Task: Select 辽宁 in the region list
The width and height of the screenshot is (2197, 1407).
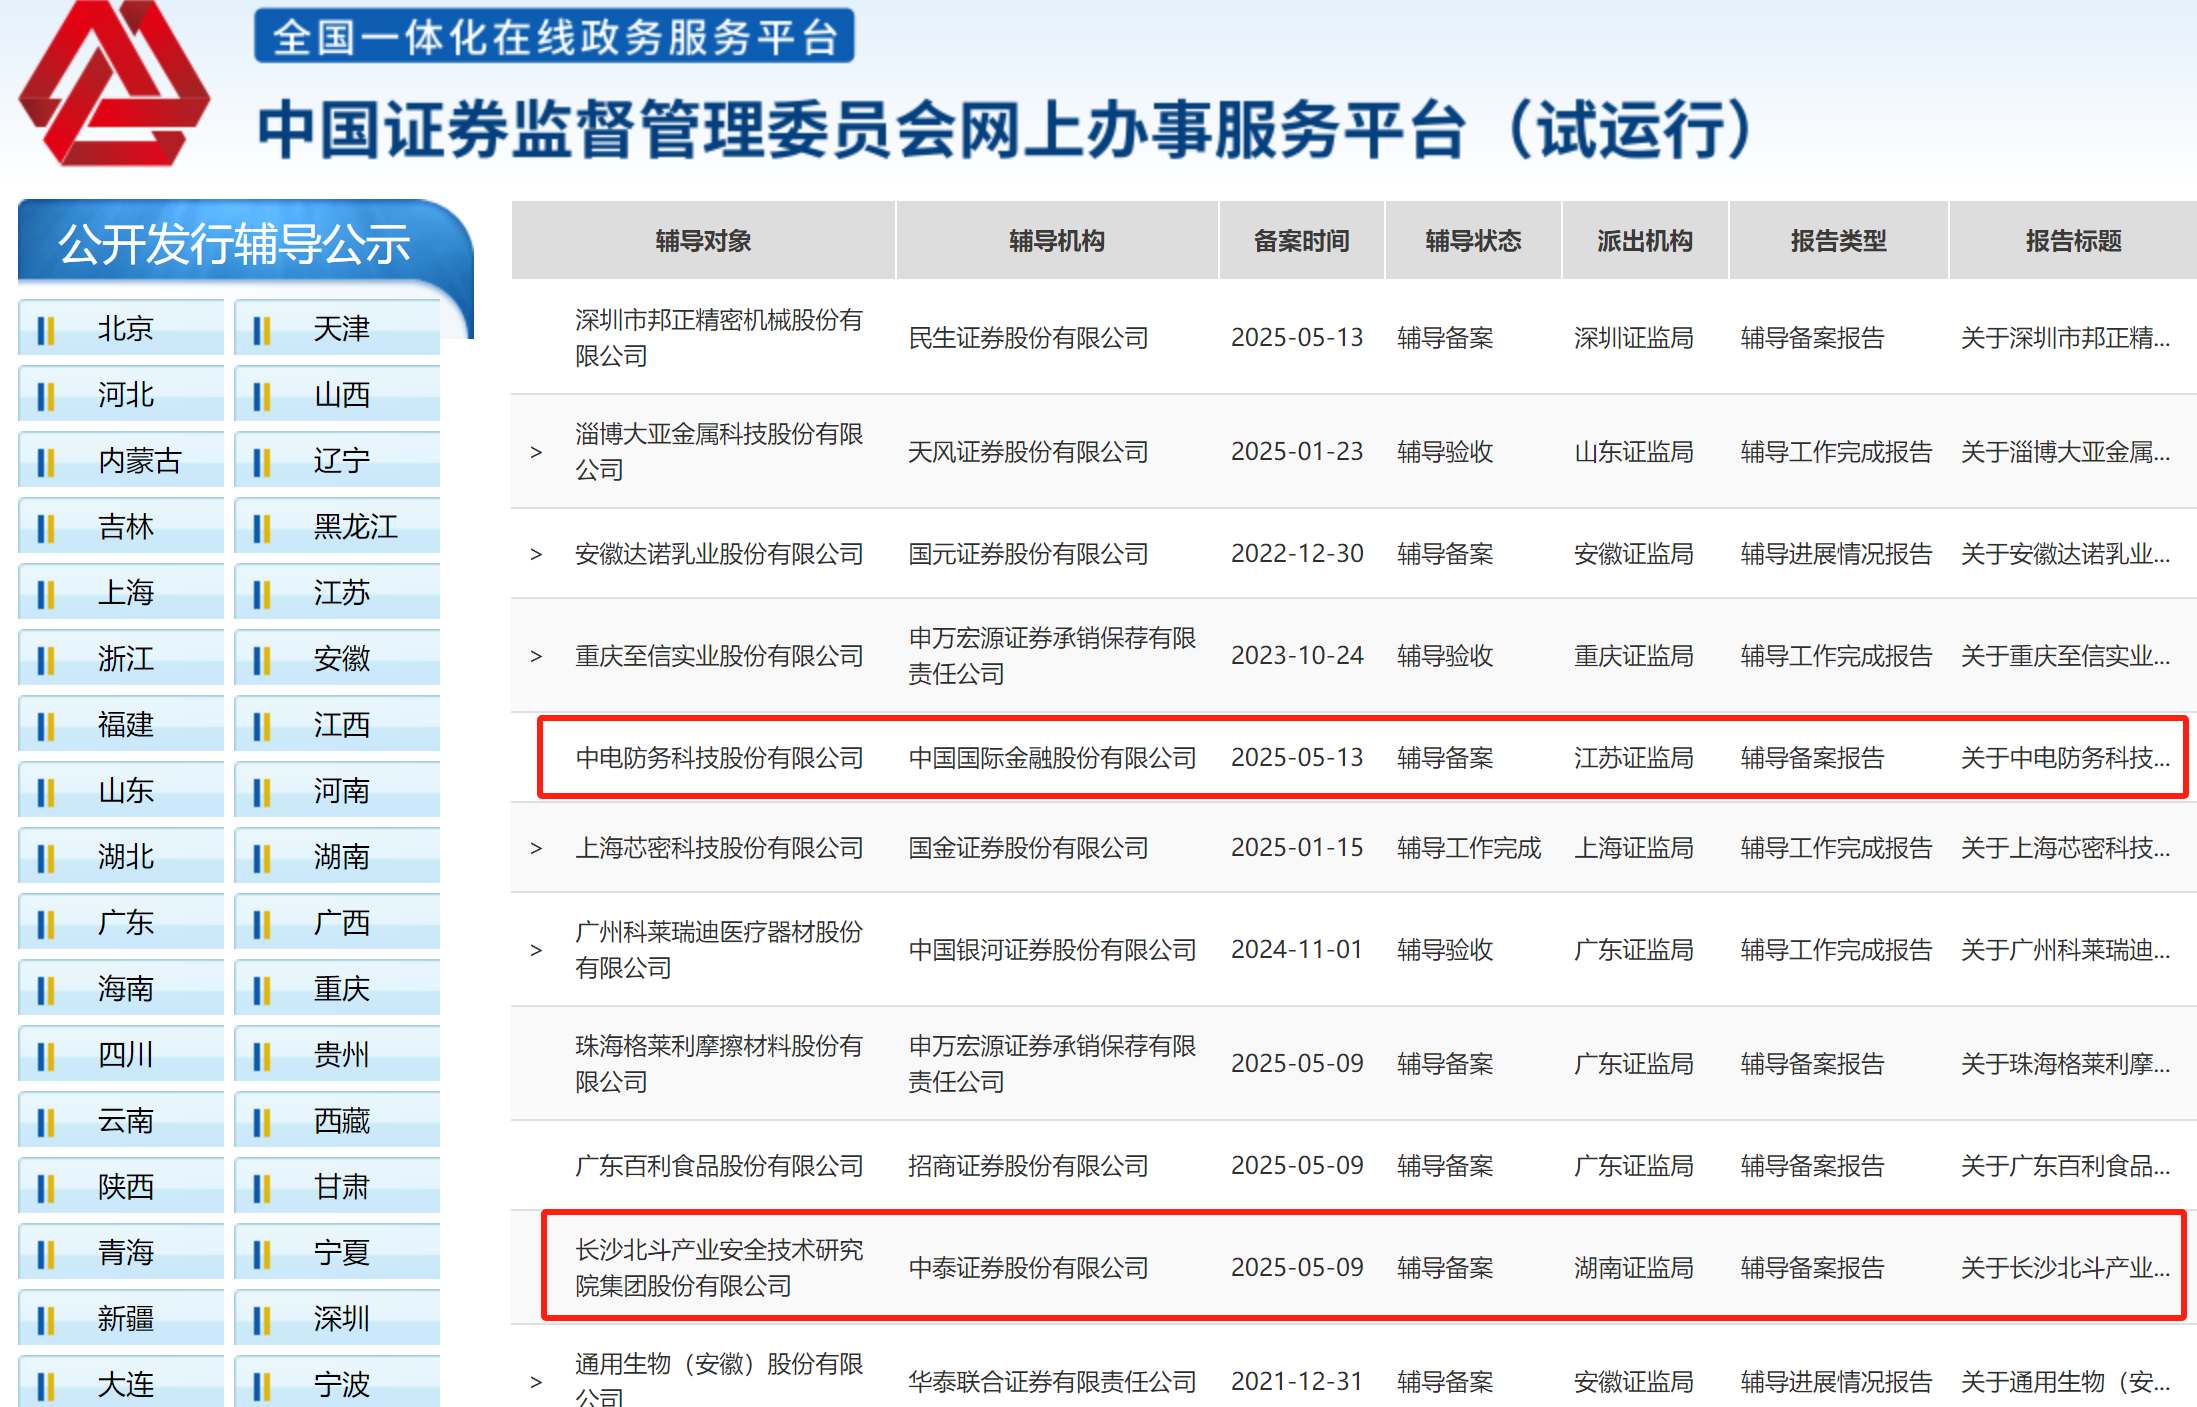Action: pyautogui.click(x=337, y=460)
